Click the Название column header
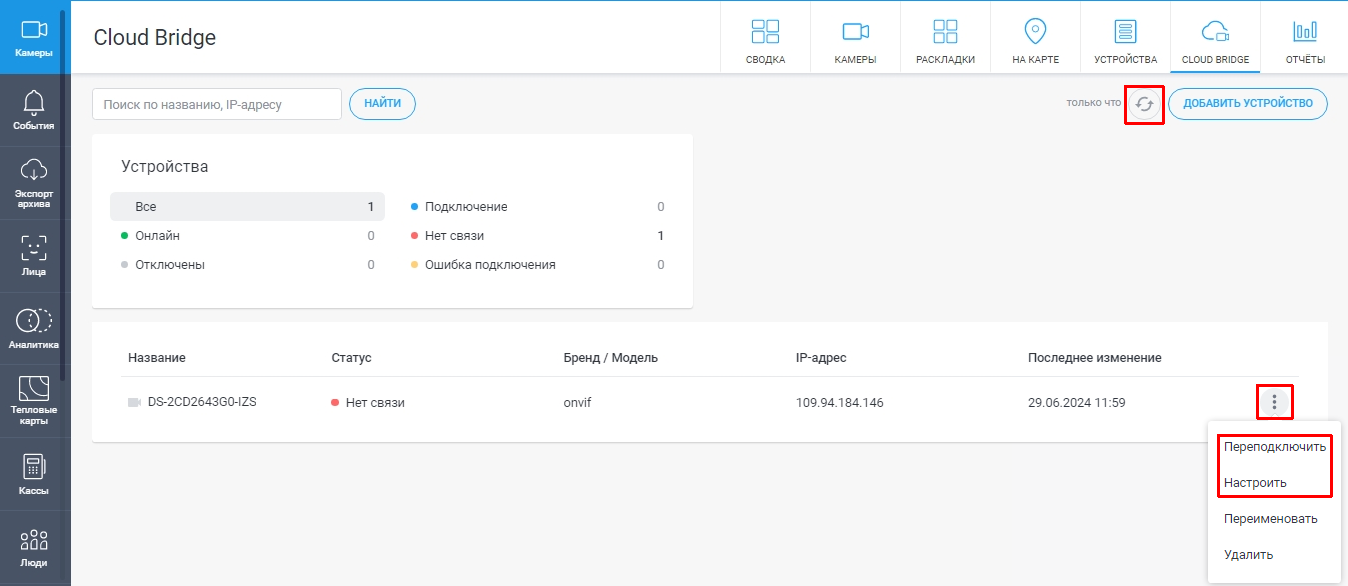The width and height of the screenshot is (1348, 586). coord(157,358)
